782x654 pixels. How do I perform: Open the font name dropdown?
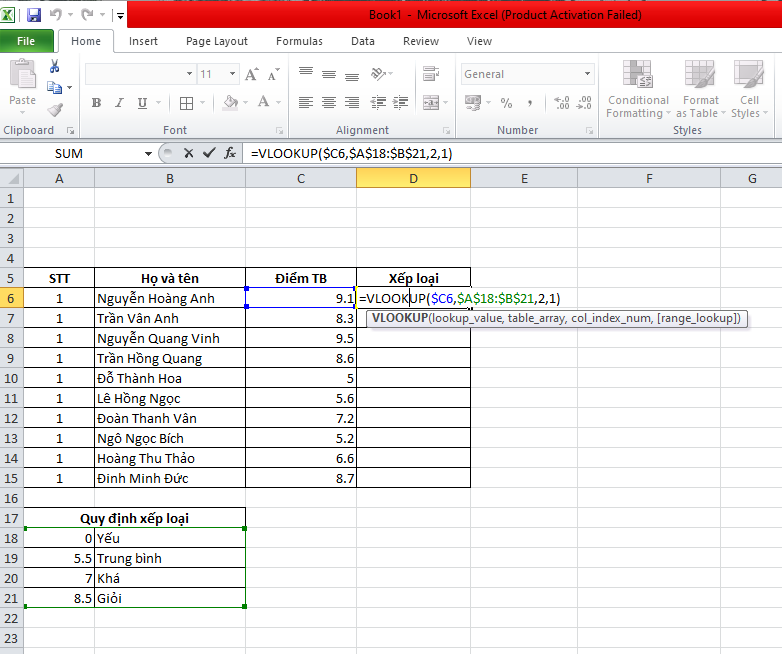pos(190,74)
